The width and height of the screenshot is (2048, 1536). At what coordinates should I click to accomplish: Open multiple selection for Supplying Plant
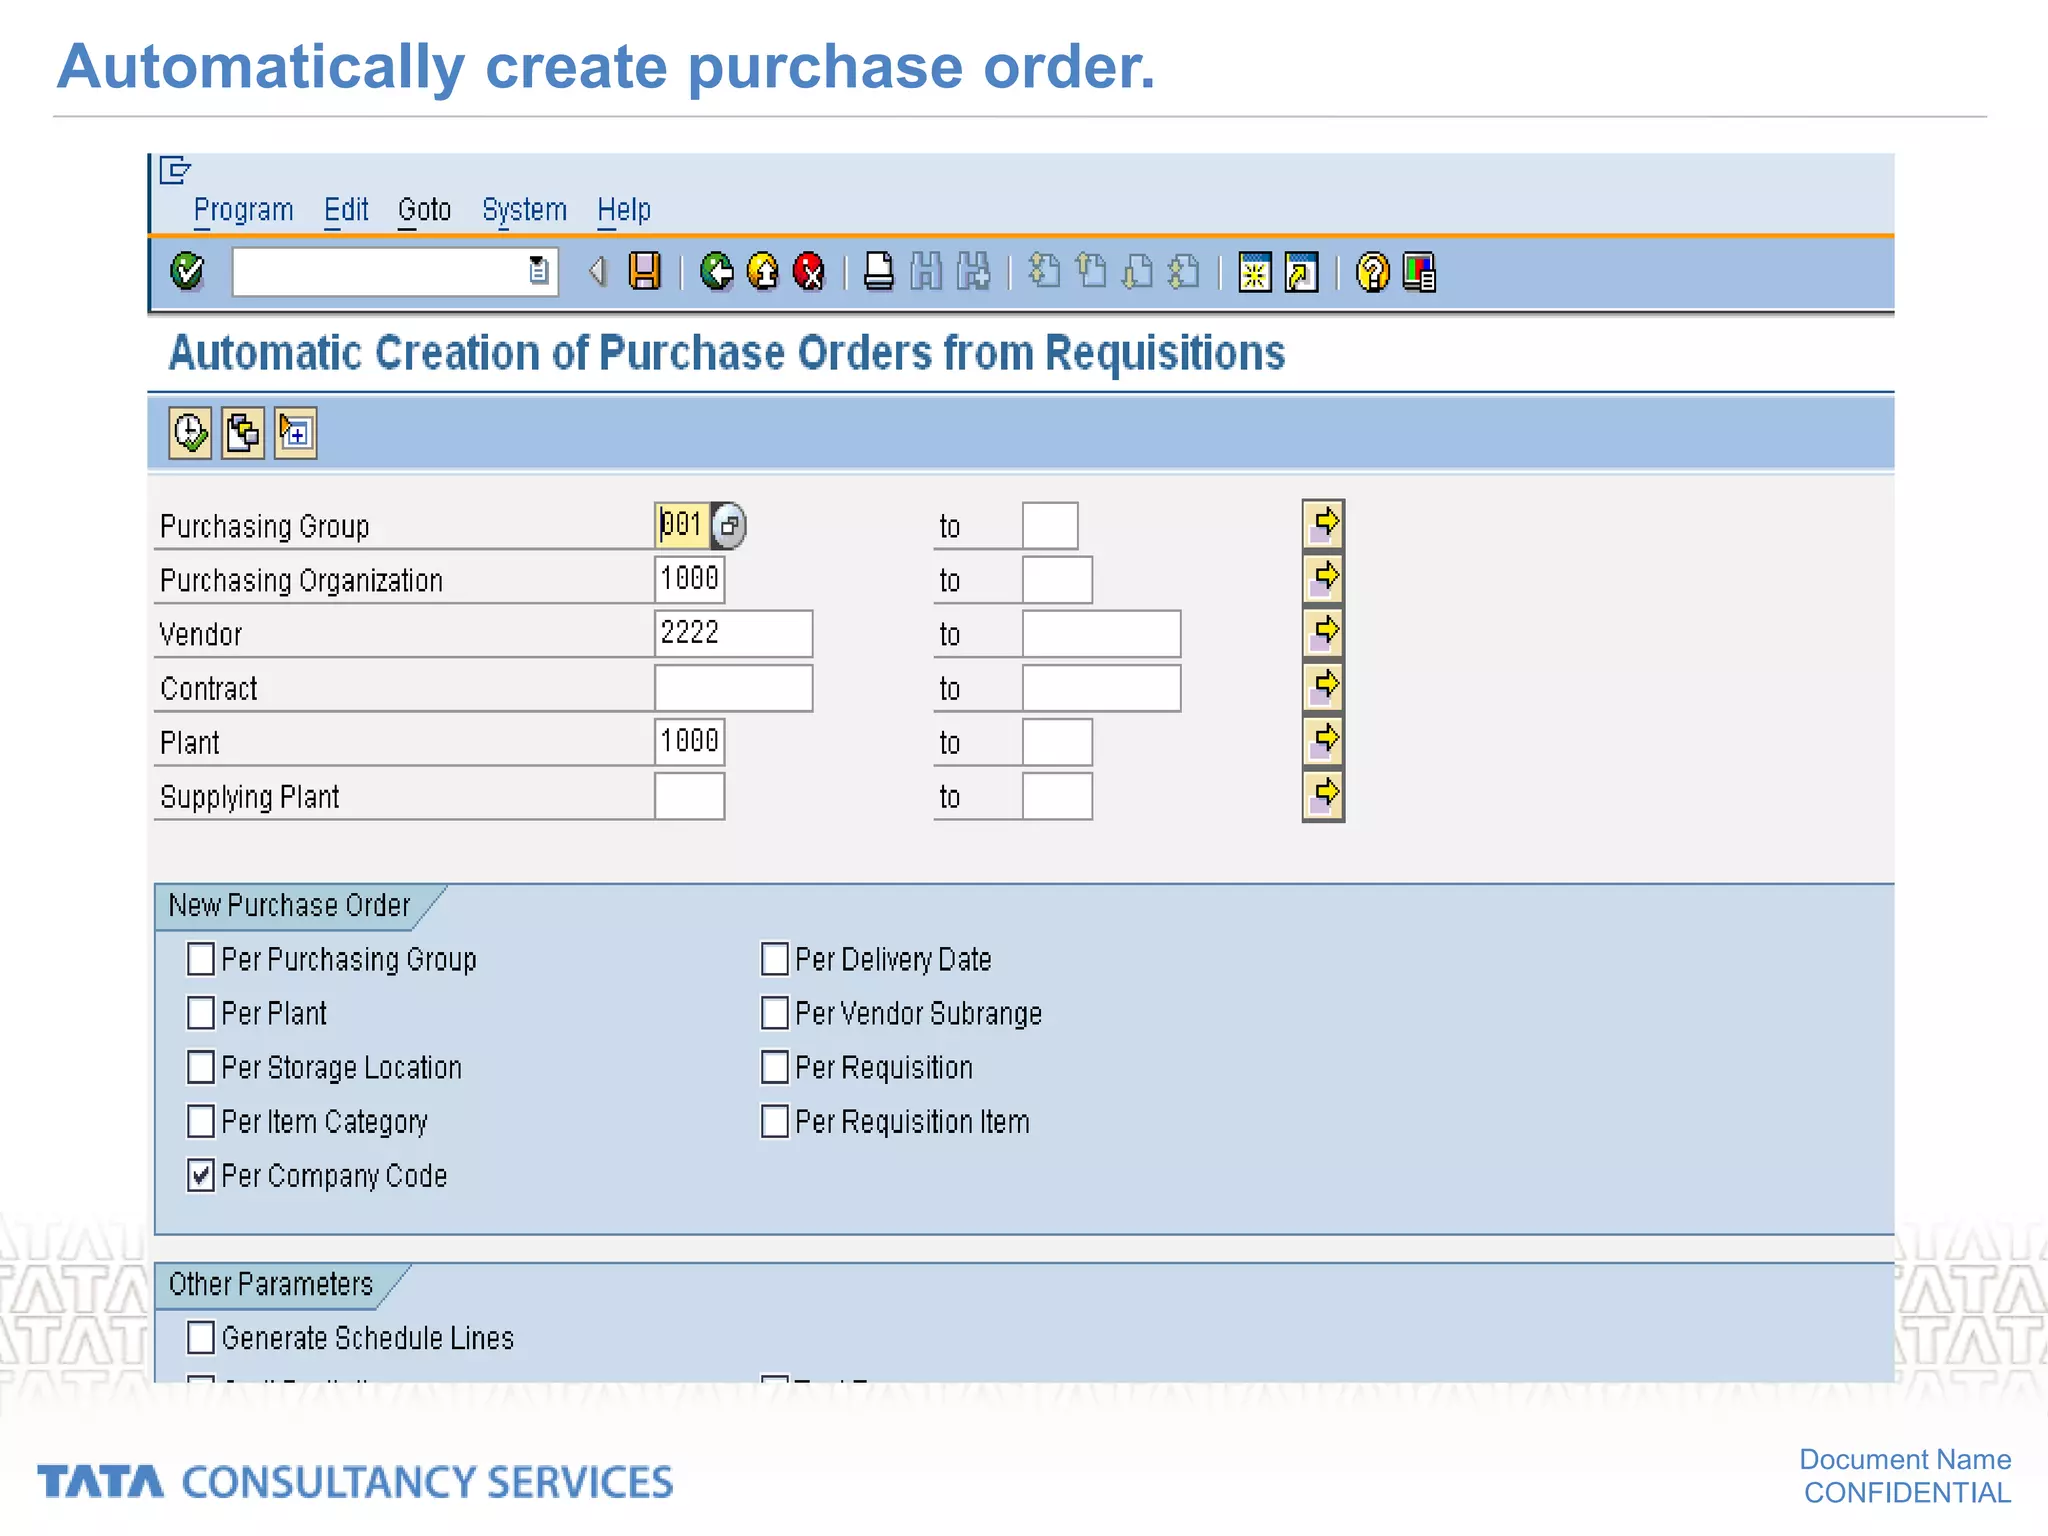[x=1323, y=795]
